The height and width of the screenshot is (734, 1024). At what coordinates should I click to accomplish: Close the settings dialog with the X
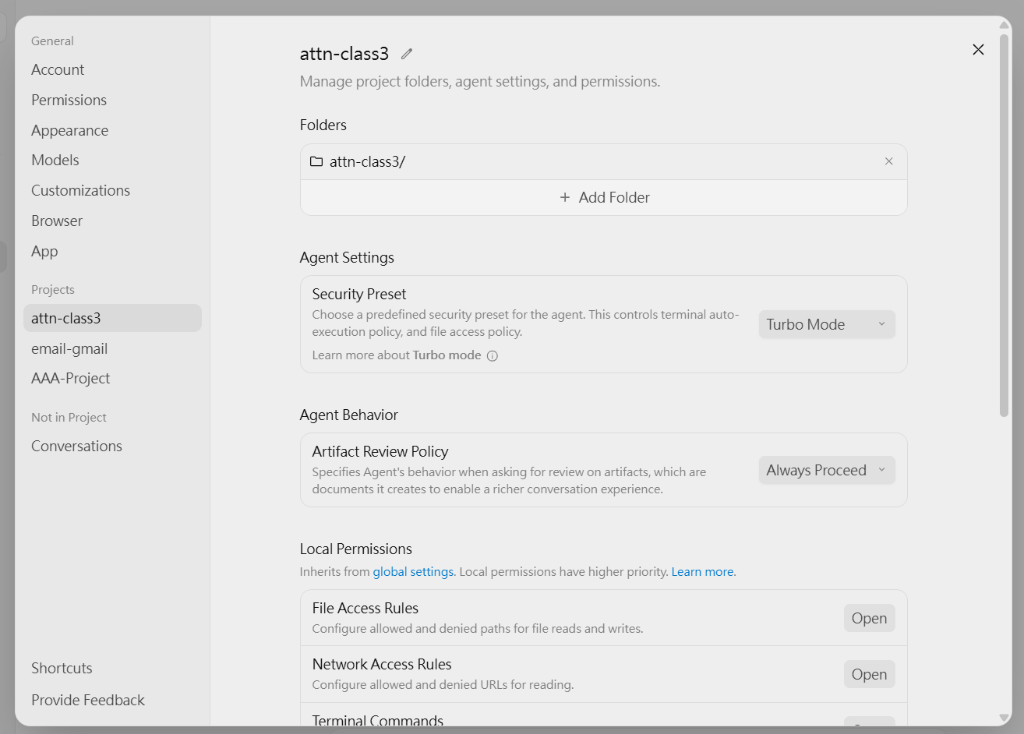pos(978,50)
